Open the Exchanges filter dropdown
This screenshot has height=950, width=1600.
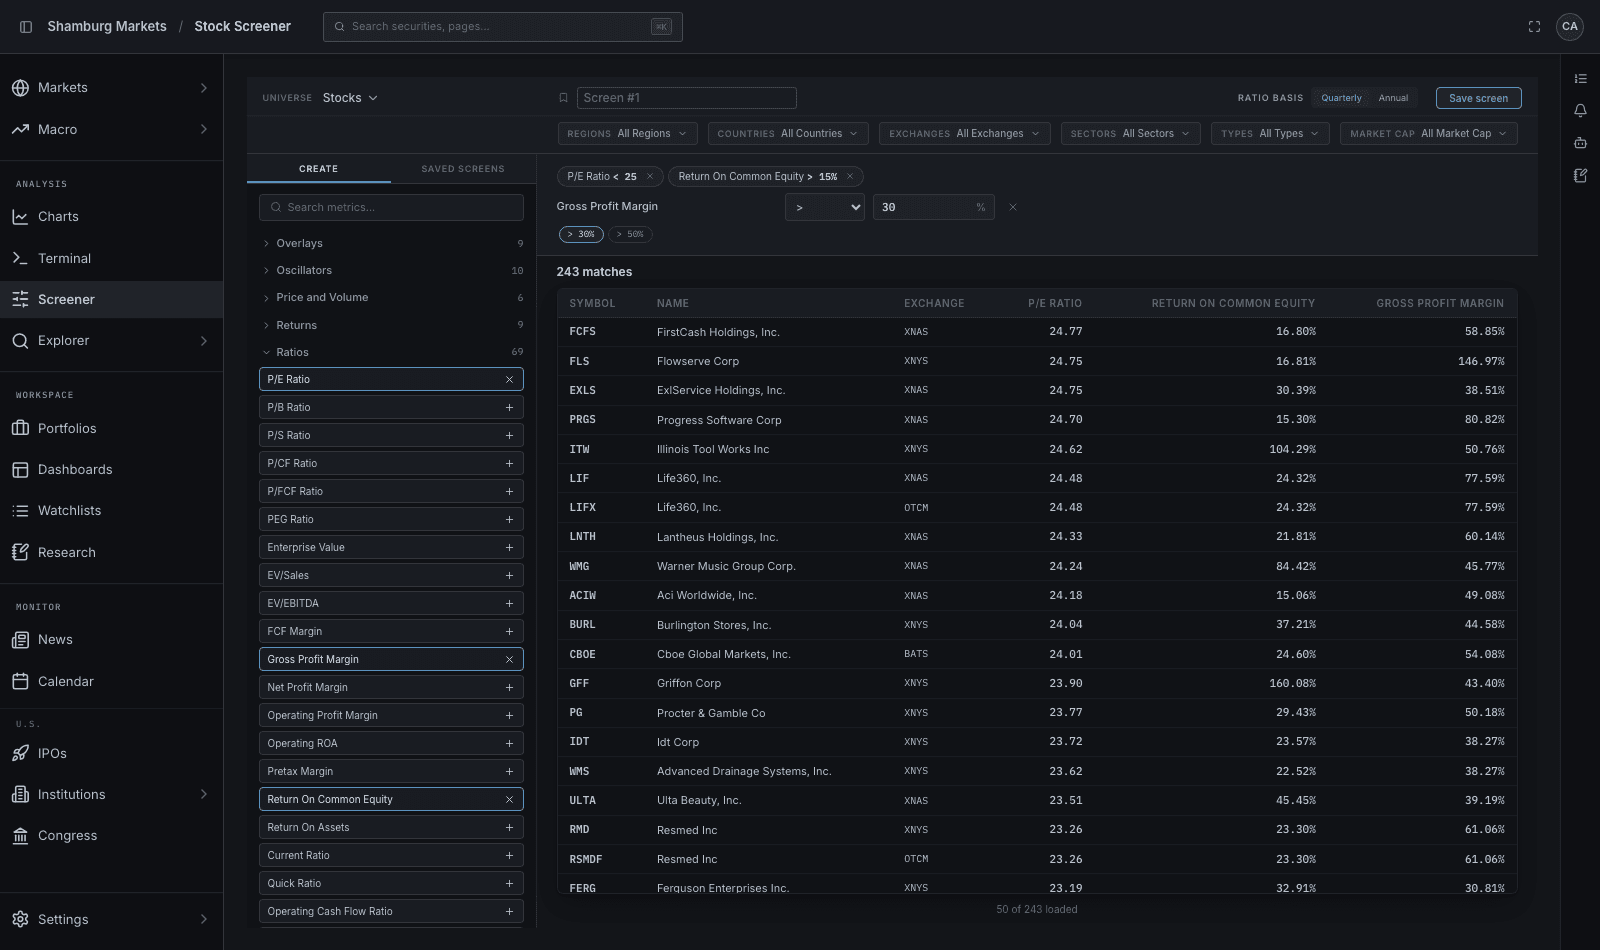tap(964, 134)
